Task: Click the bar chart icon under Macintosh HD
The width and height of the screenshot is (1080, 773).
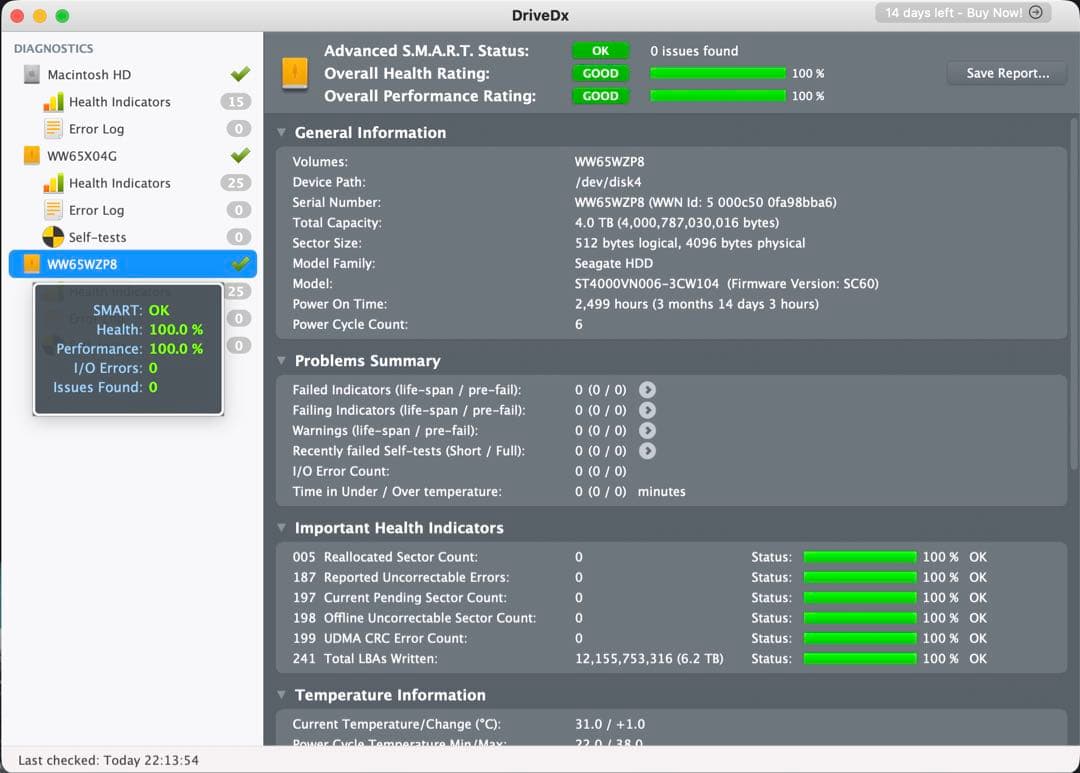Action: point(53,102)
